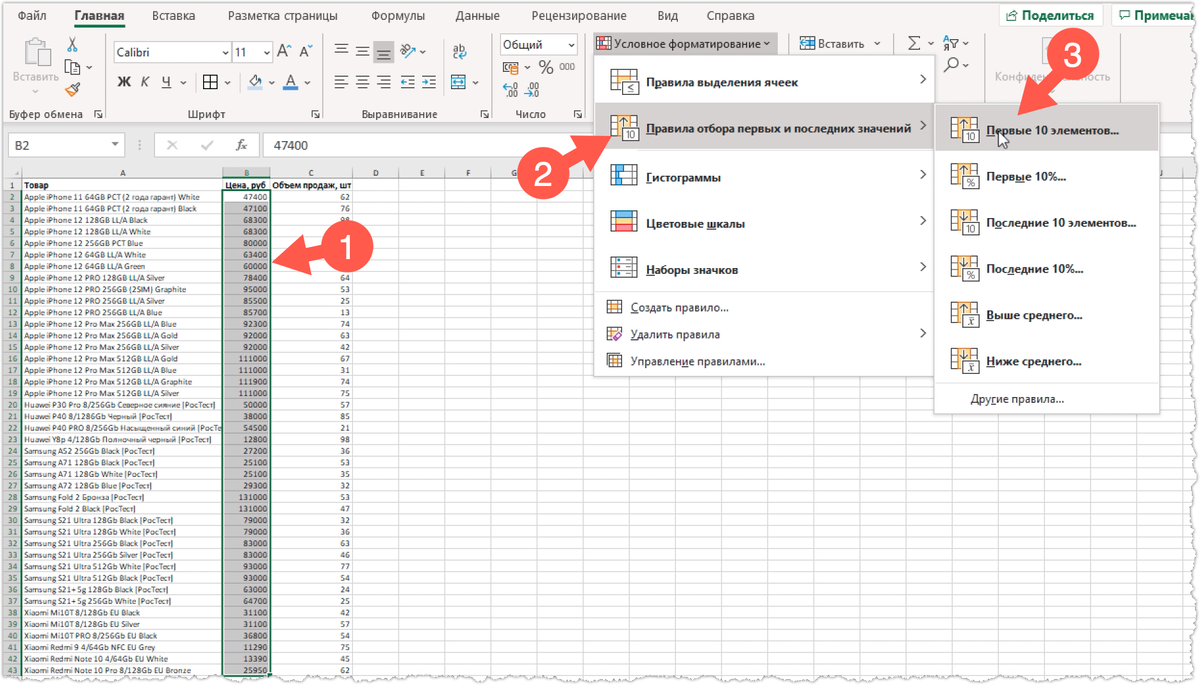Align text left icon
This screenshot has width=1200, height=685.
pos(341,82)
